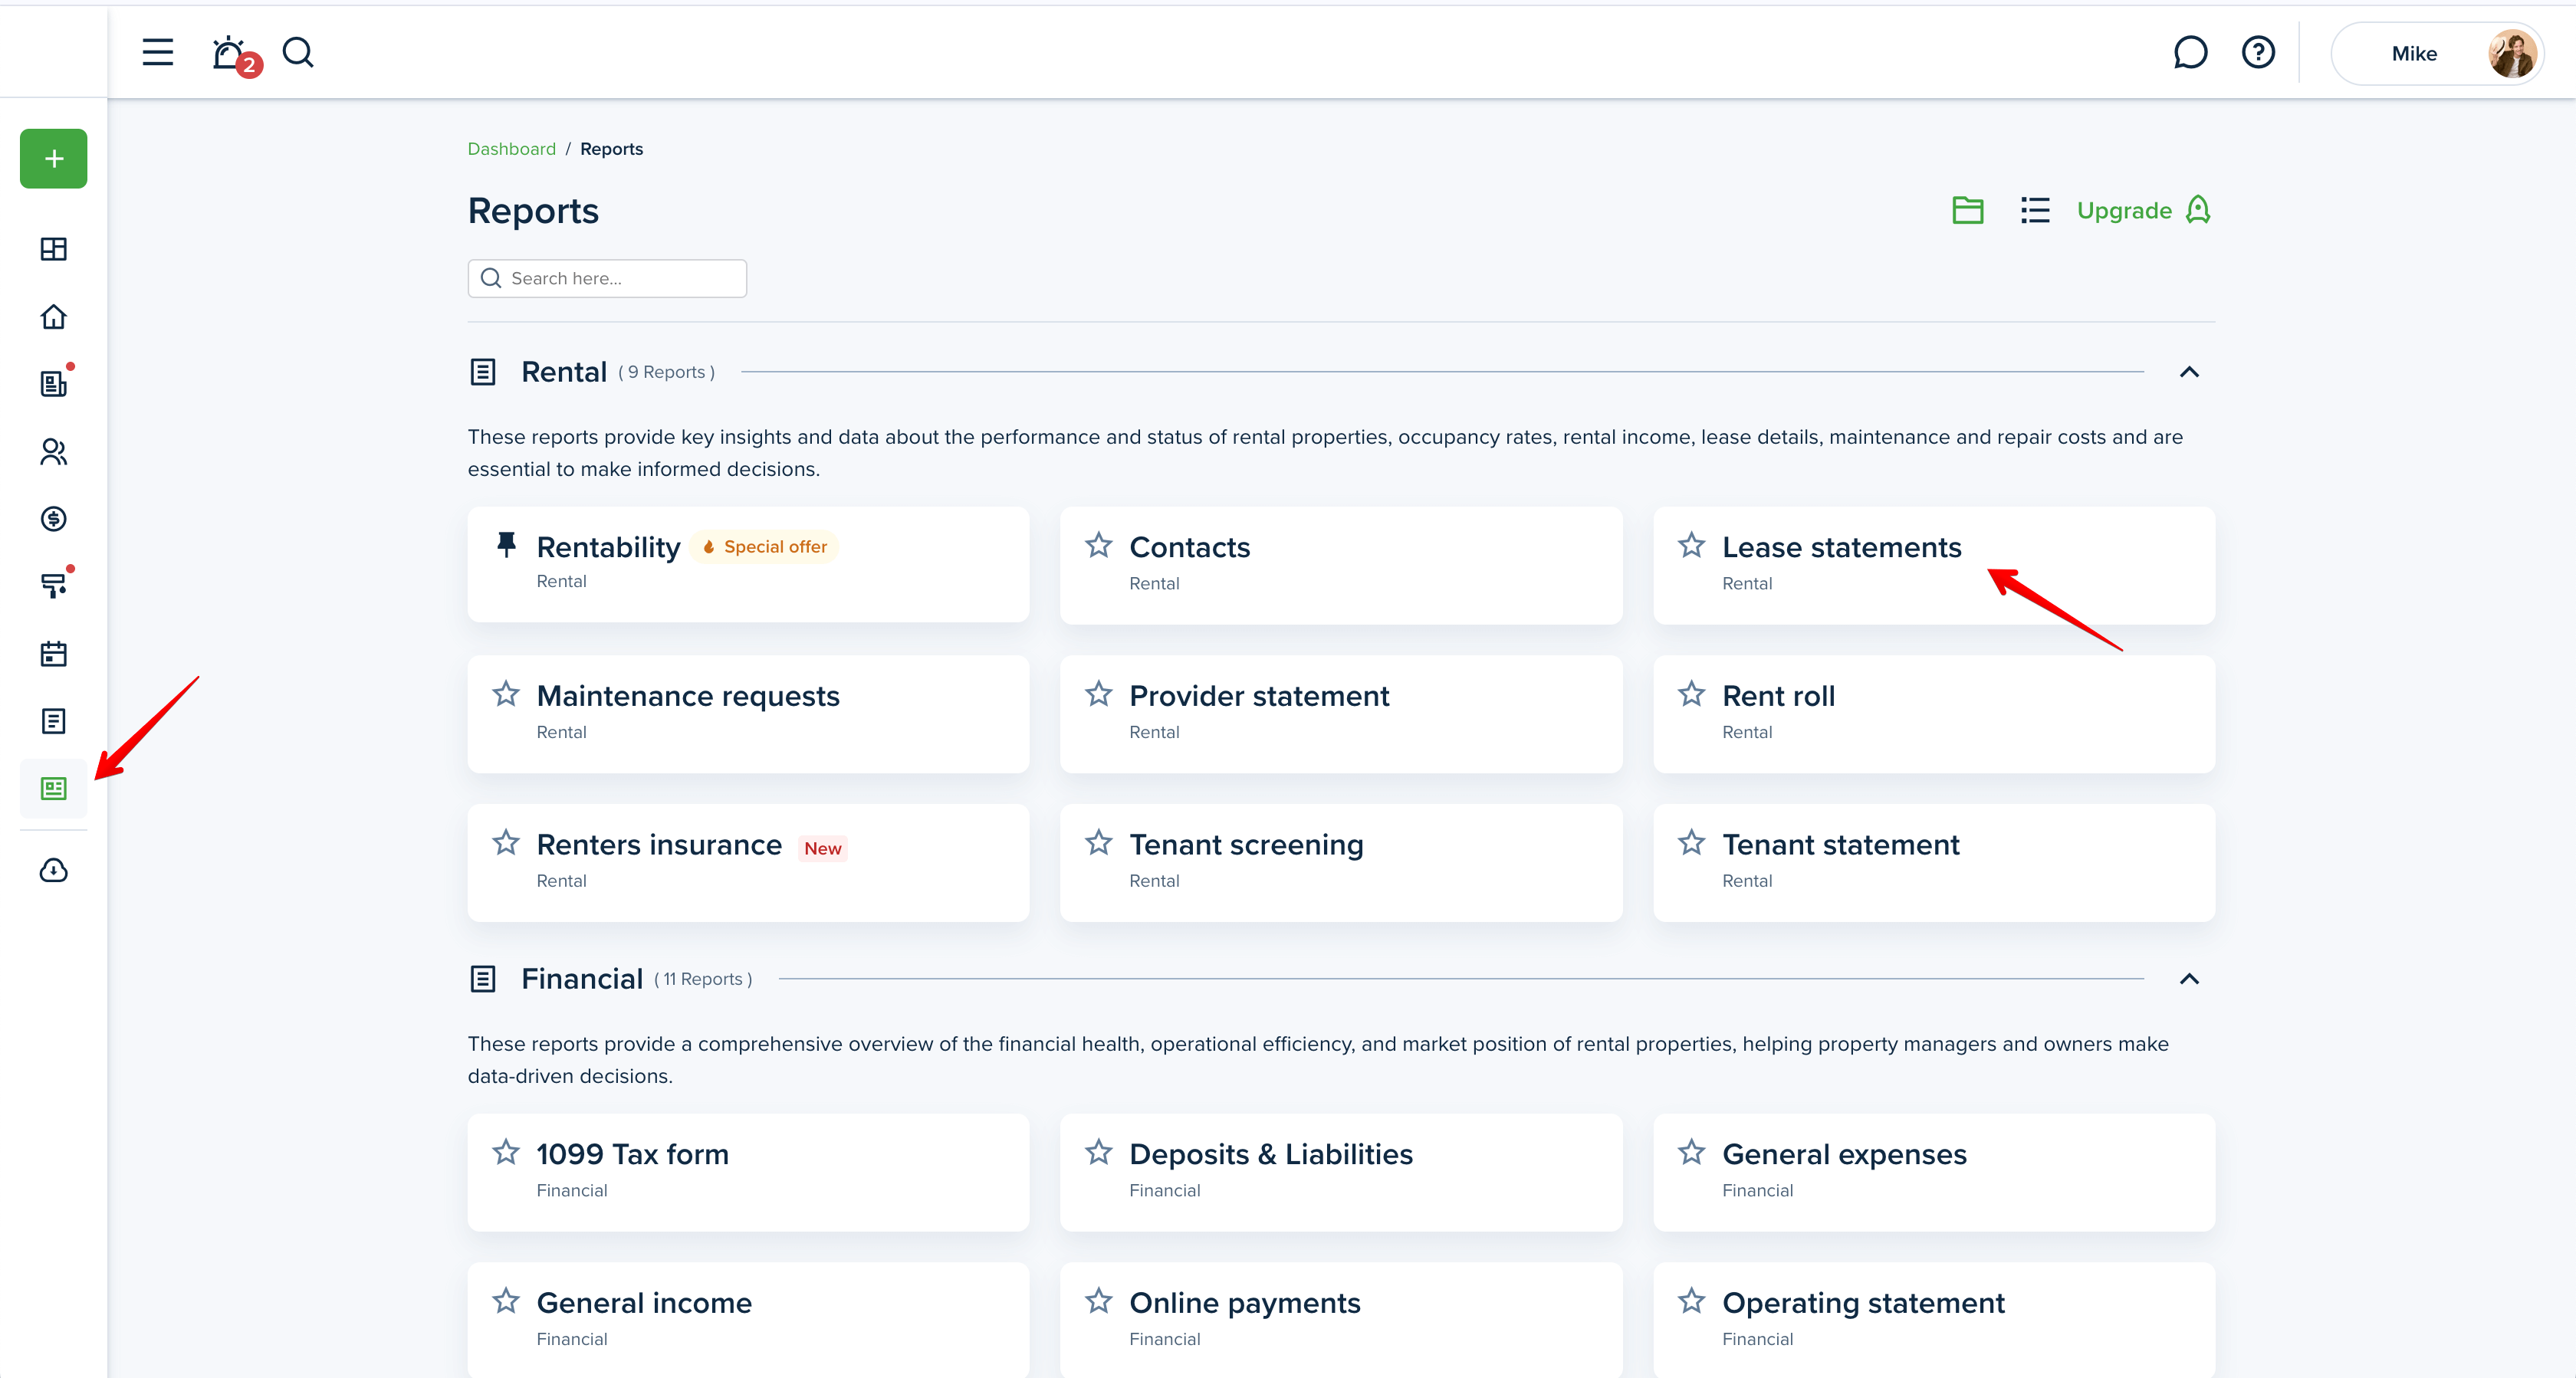Screen dimensions: 2576x1378
Task: Click the Upgrade link
Action: coord(2144,210)
